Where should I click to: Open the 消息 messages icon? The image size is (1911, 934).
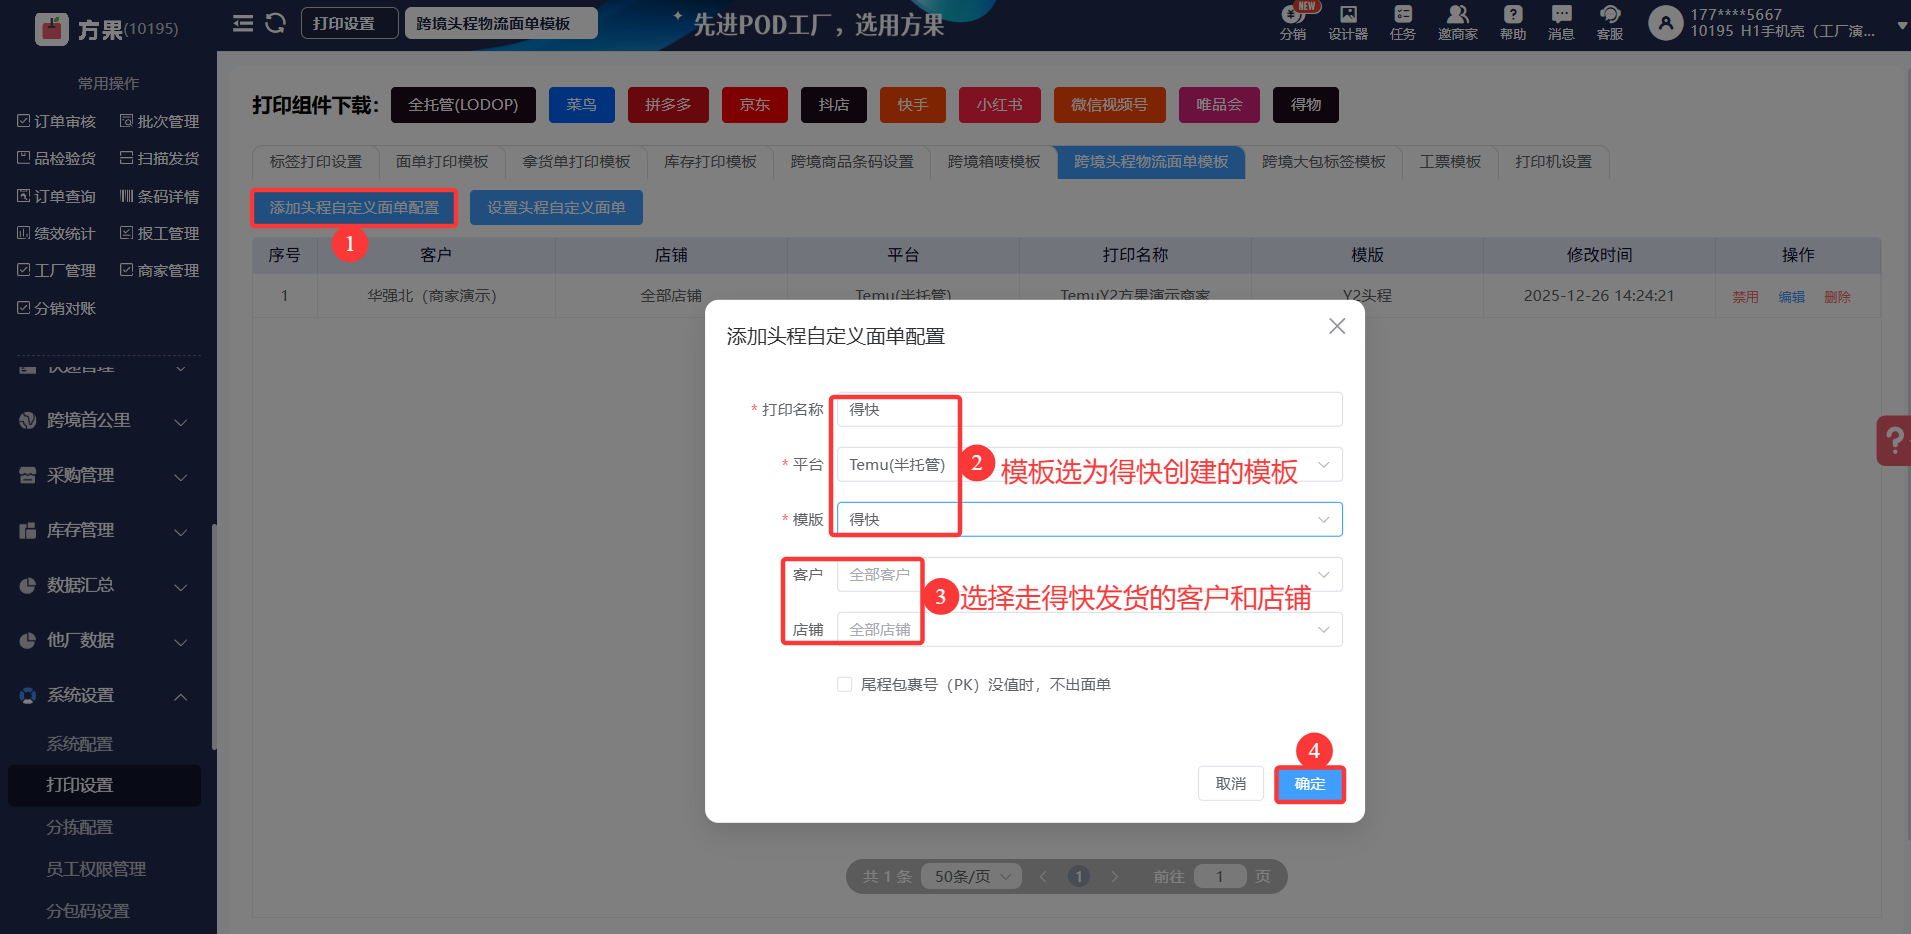[1561, 22]
